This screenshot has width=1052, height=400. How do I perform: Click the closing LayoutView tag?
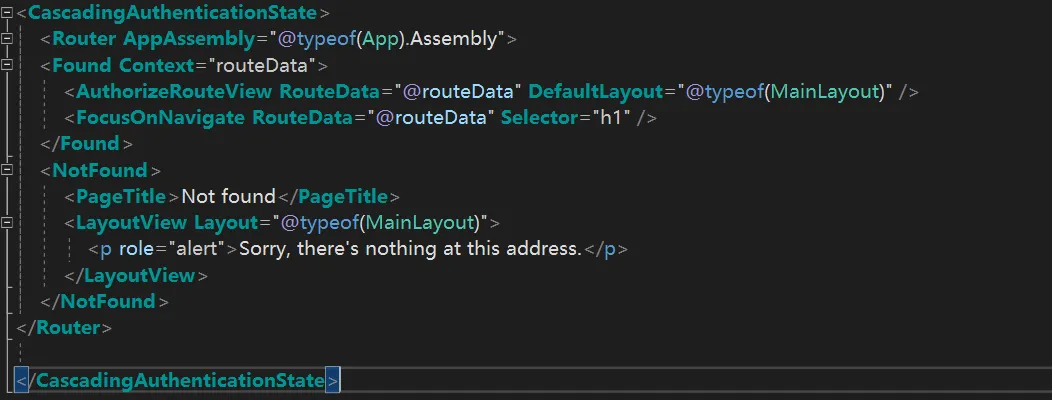pos(144,274)
